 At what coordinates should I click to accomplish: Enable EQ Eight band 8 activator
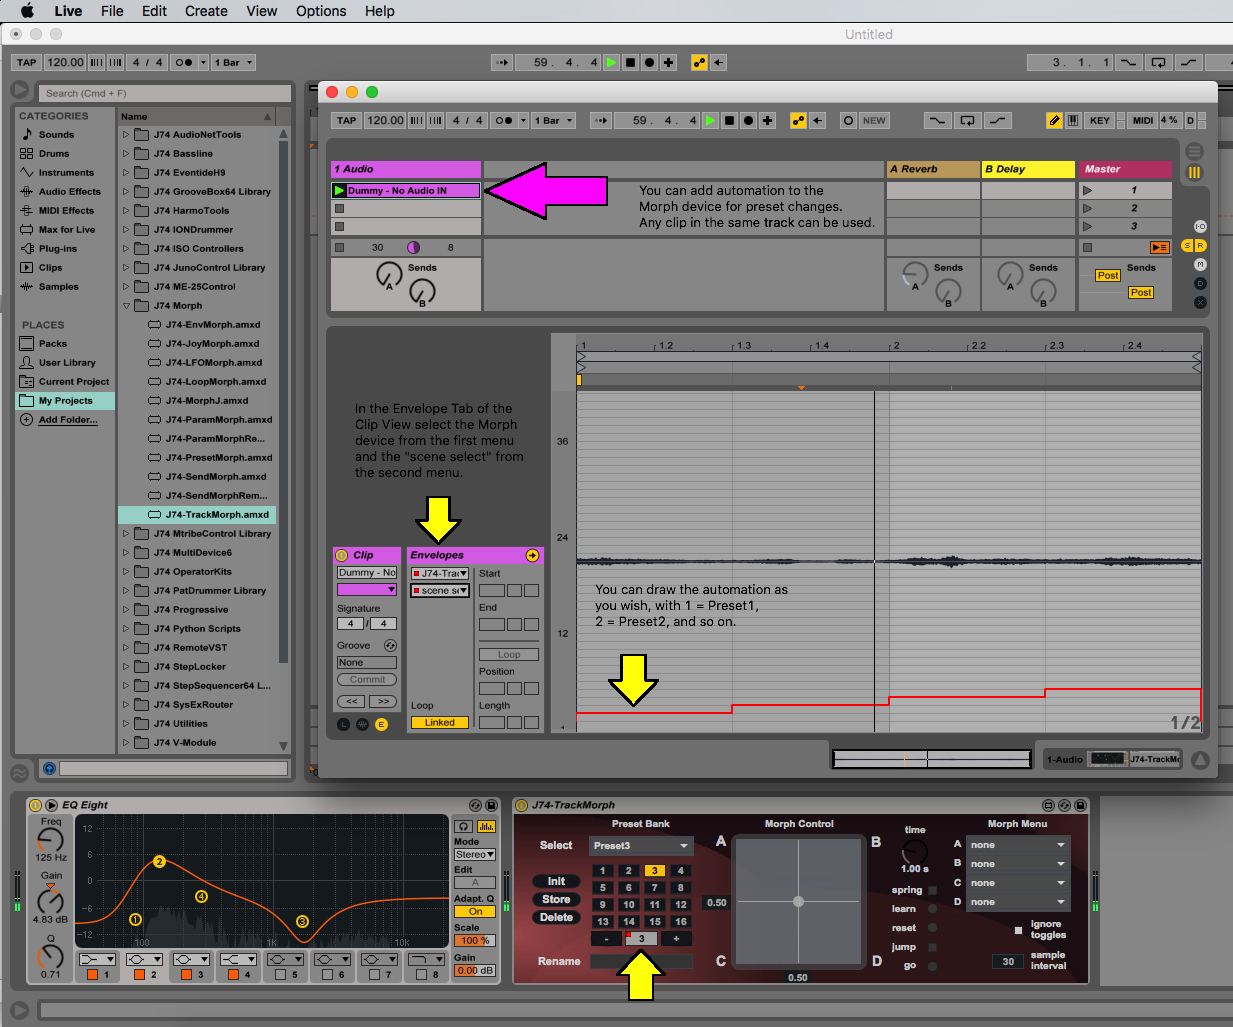[x=422, y=974]
